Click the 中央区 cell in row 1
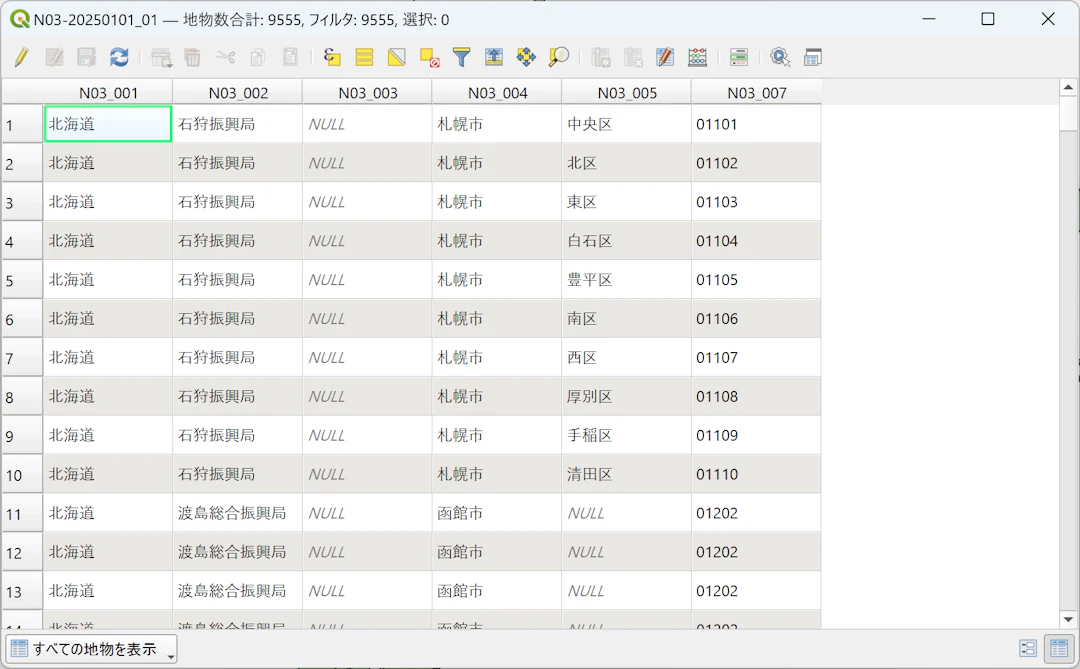The width and height of the screenshot is (1080, 669). pyautogui.click(x=625, y=125)
